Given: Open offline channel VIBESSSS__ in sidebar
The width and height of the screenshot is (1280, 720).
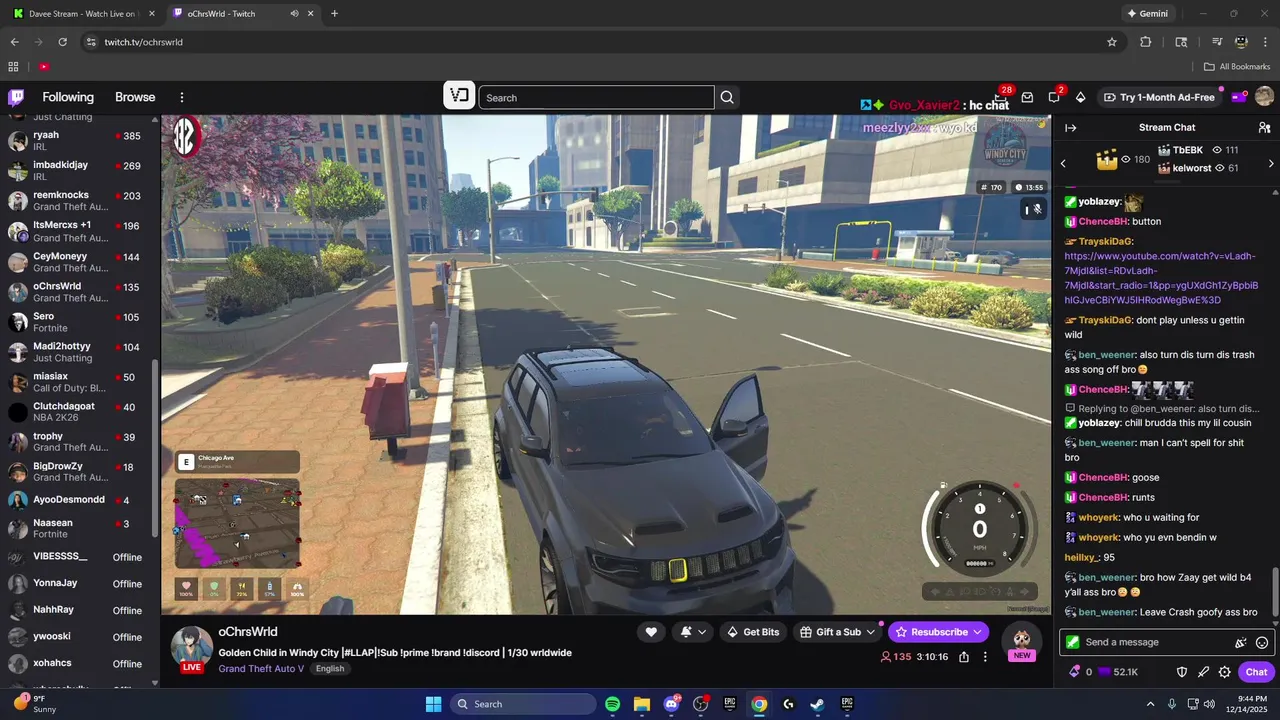Looking at the screenshot, I should pyautogui.click(x=78, y=557).
